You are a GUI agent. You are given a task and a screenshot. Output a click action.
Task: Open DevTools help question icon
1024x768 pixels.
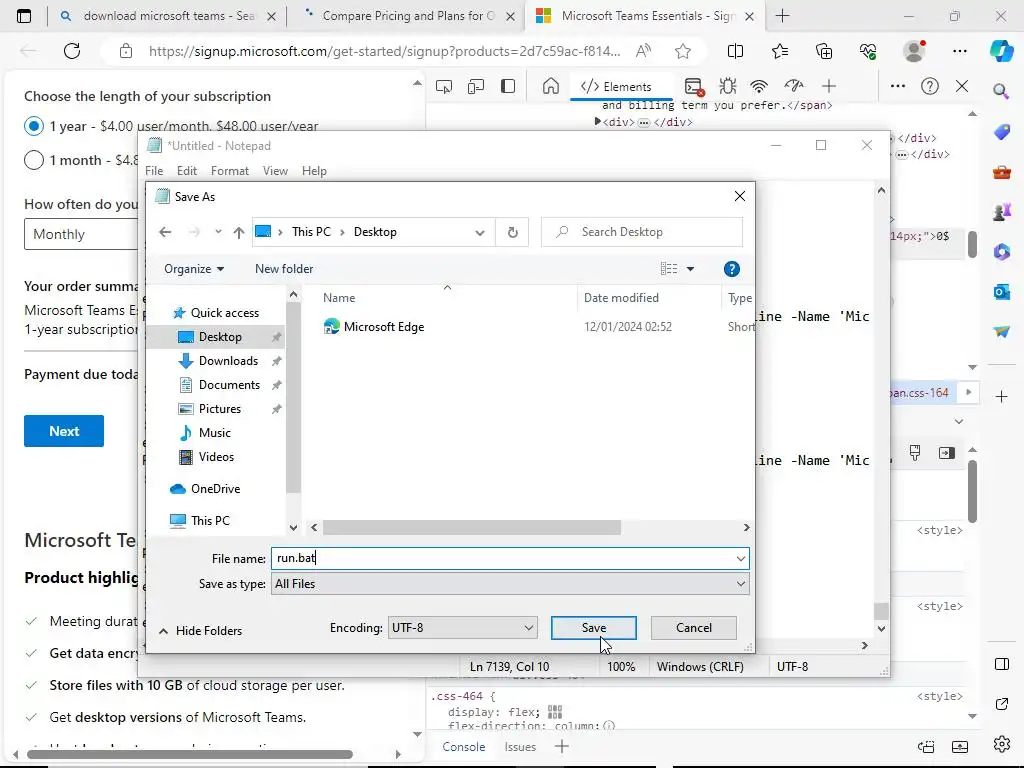929,86
